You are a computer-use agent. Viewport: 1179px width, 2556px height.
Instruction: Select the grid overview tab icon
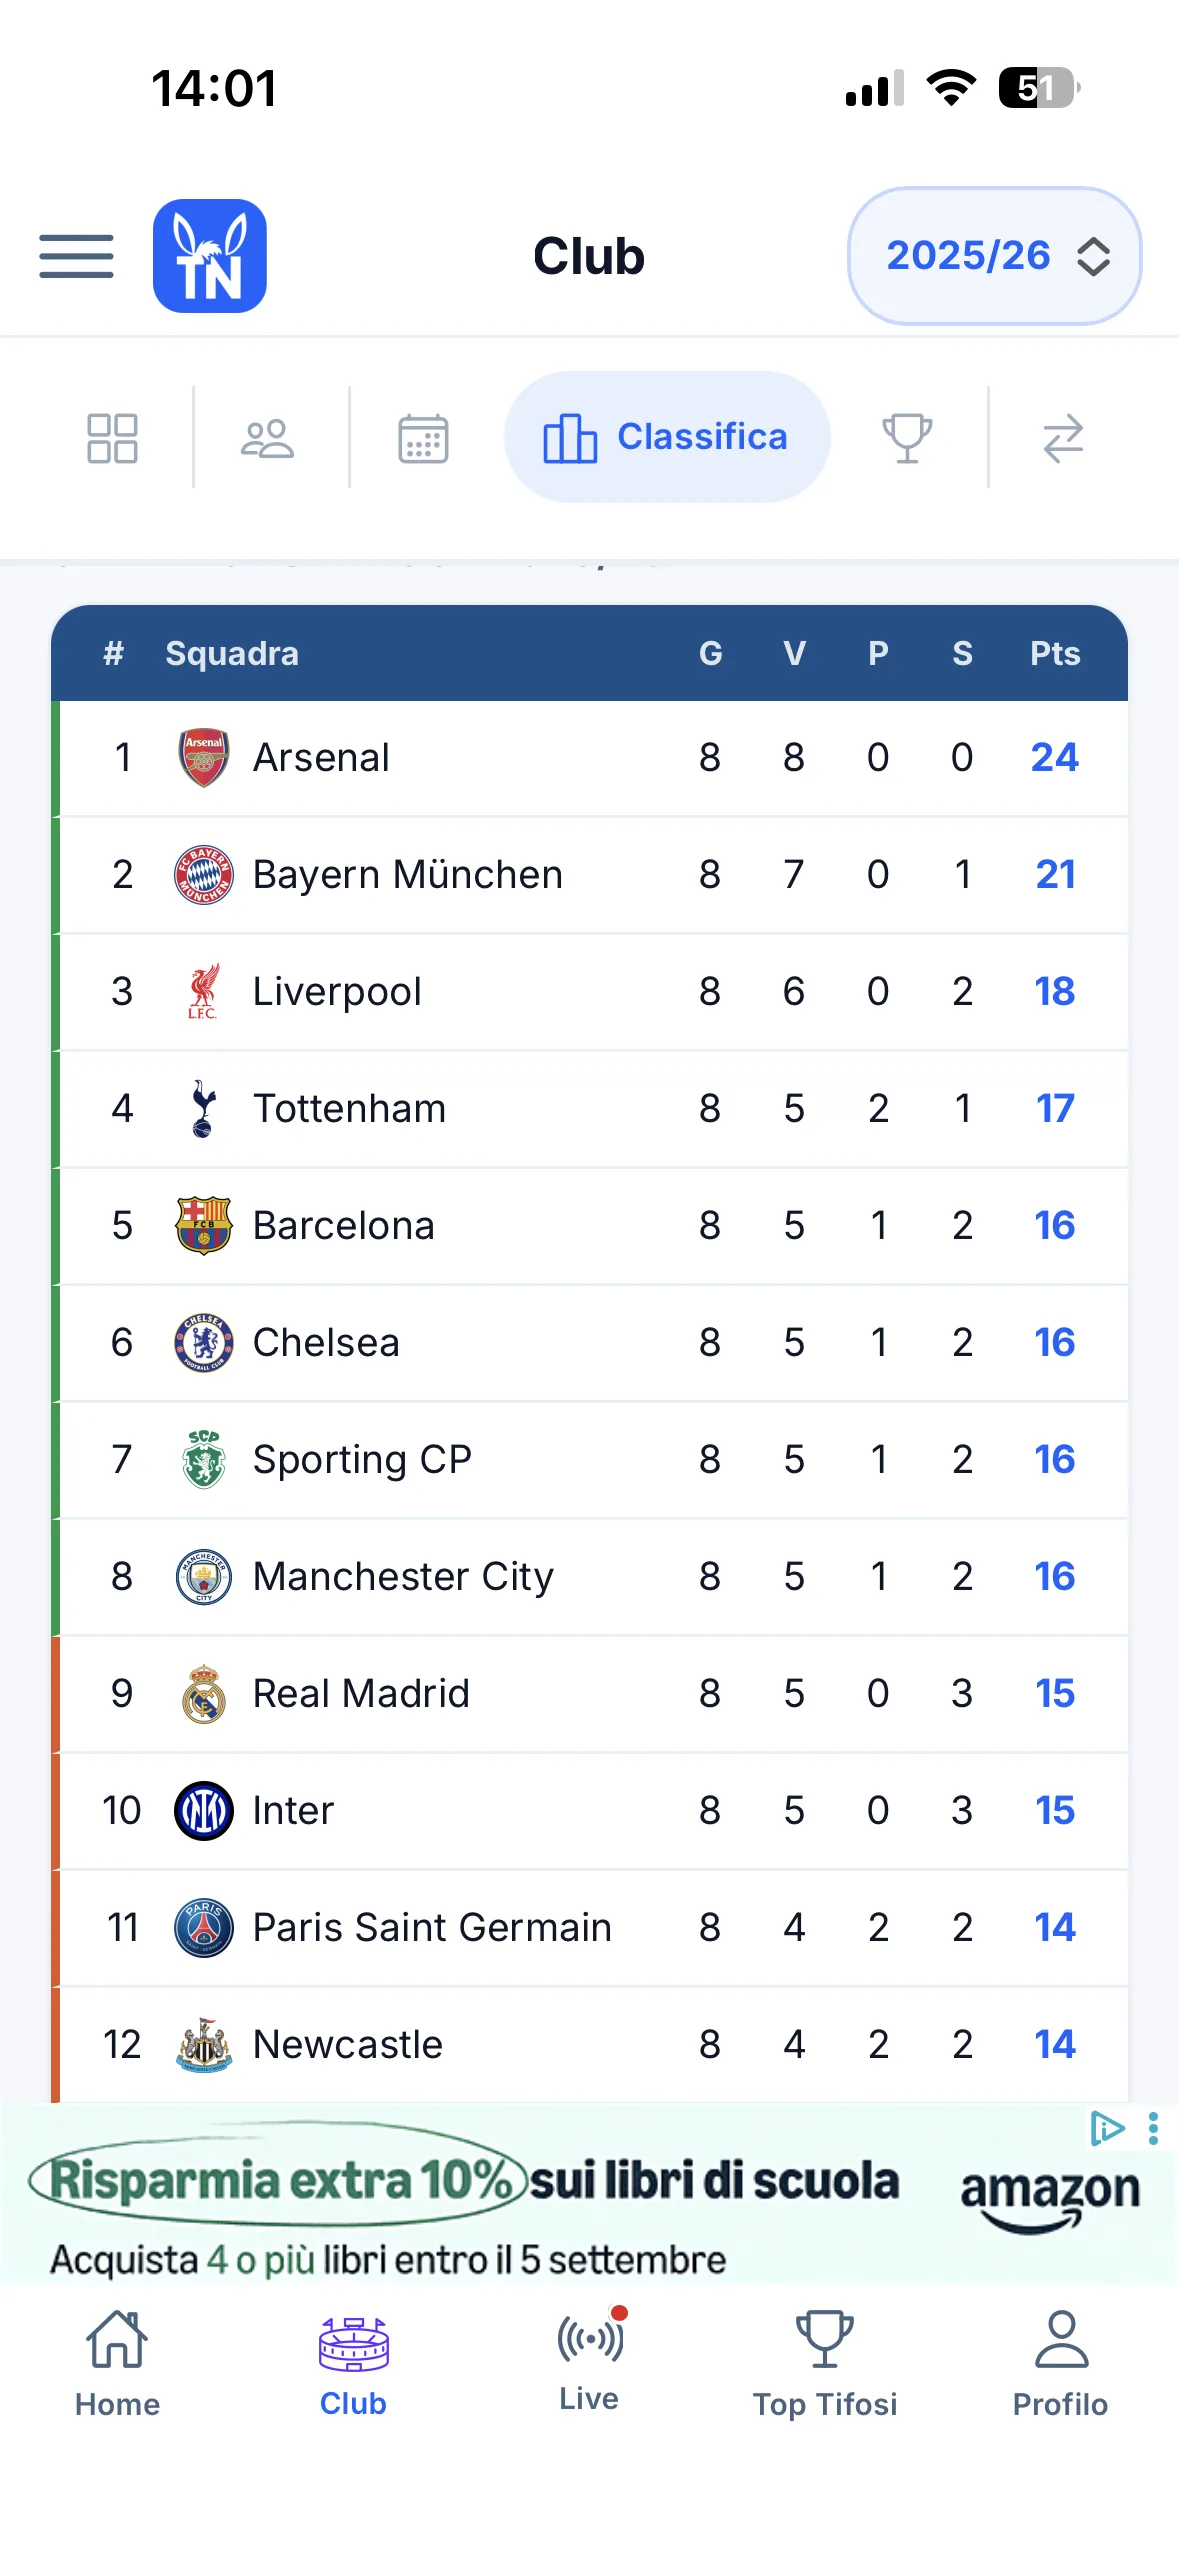coord(112,438)
